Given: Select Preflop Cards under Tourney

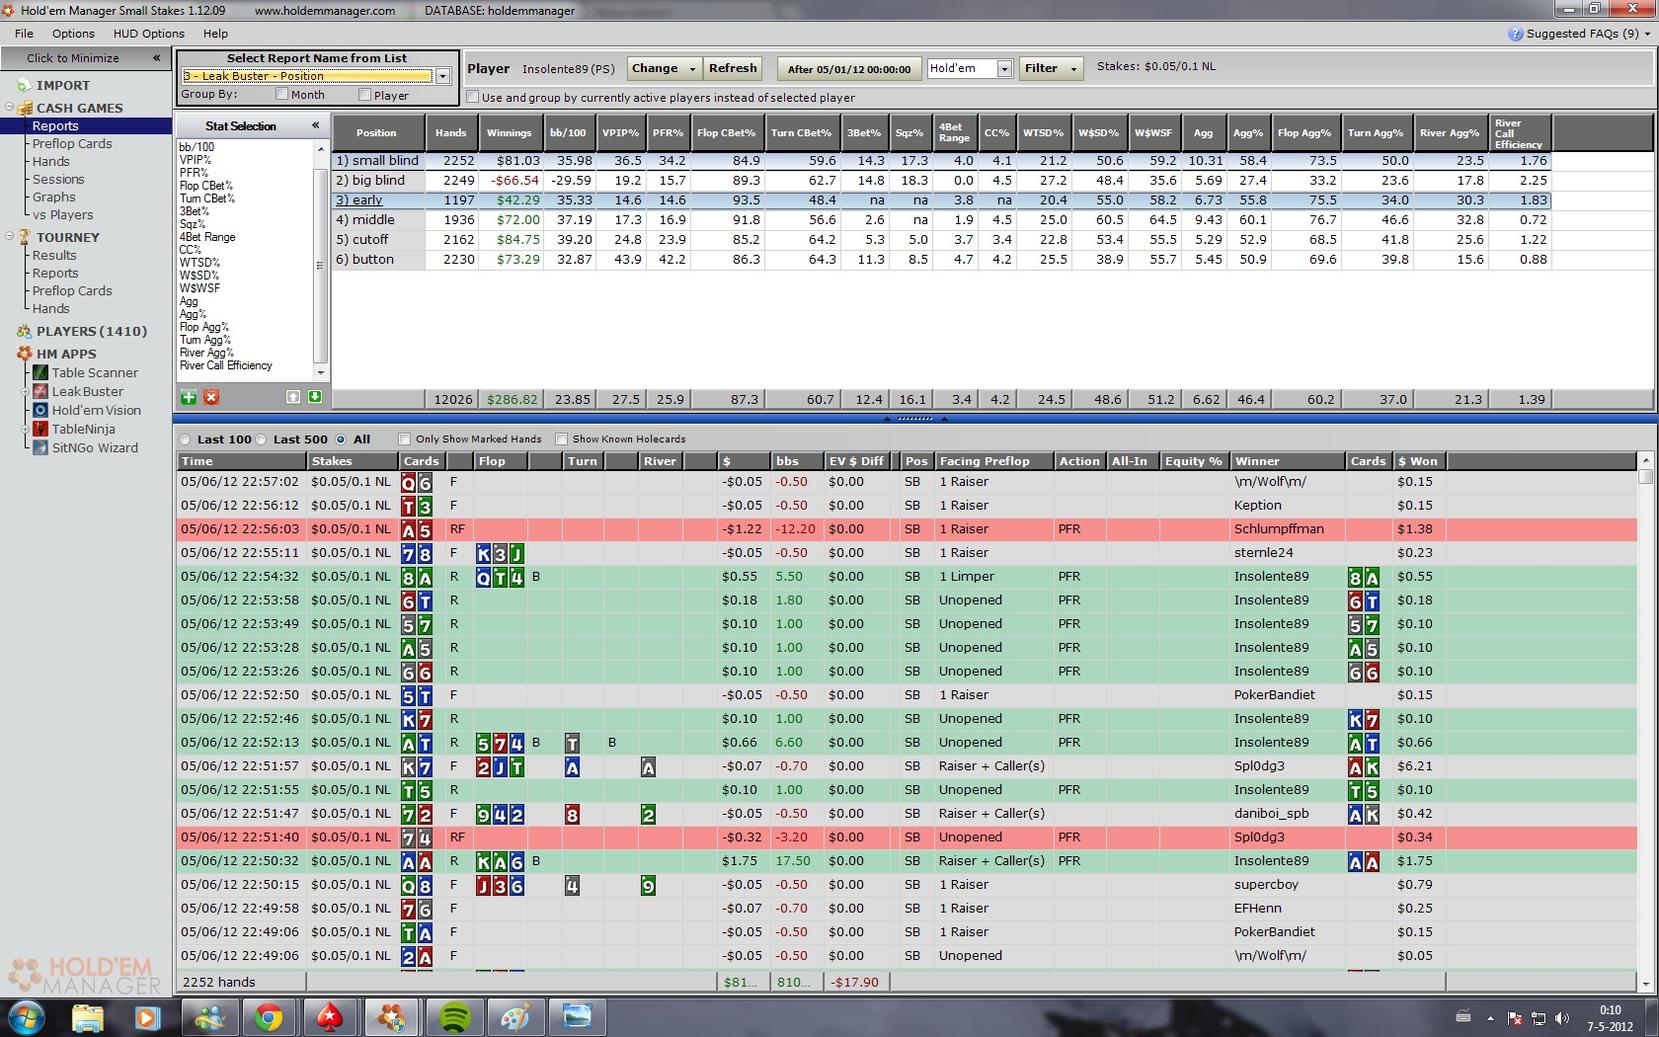Looking at the screenshot, I should click(71, 291).
